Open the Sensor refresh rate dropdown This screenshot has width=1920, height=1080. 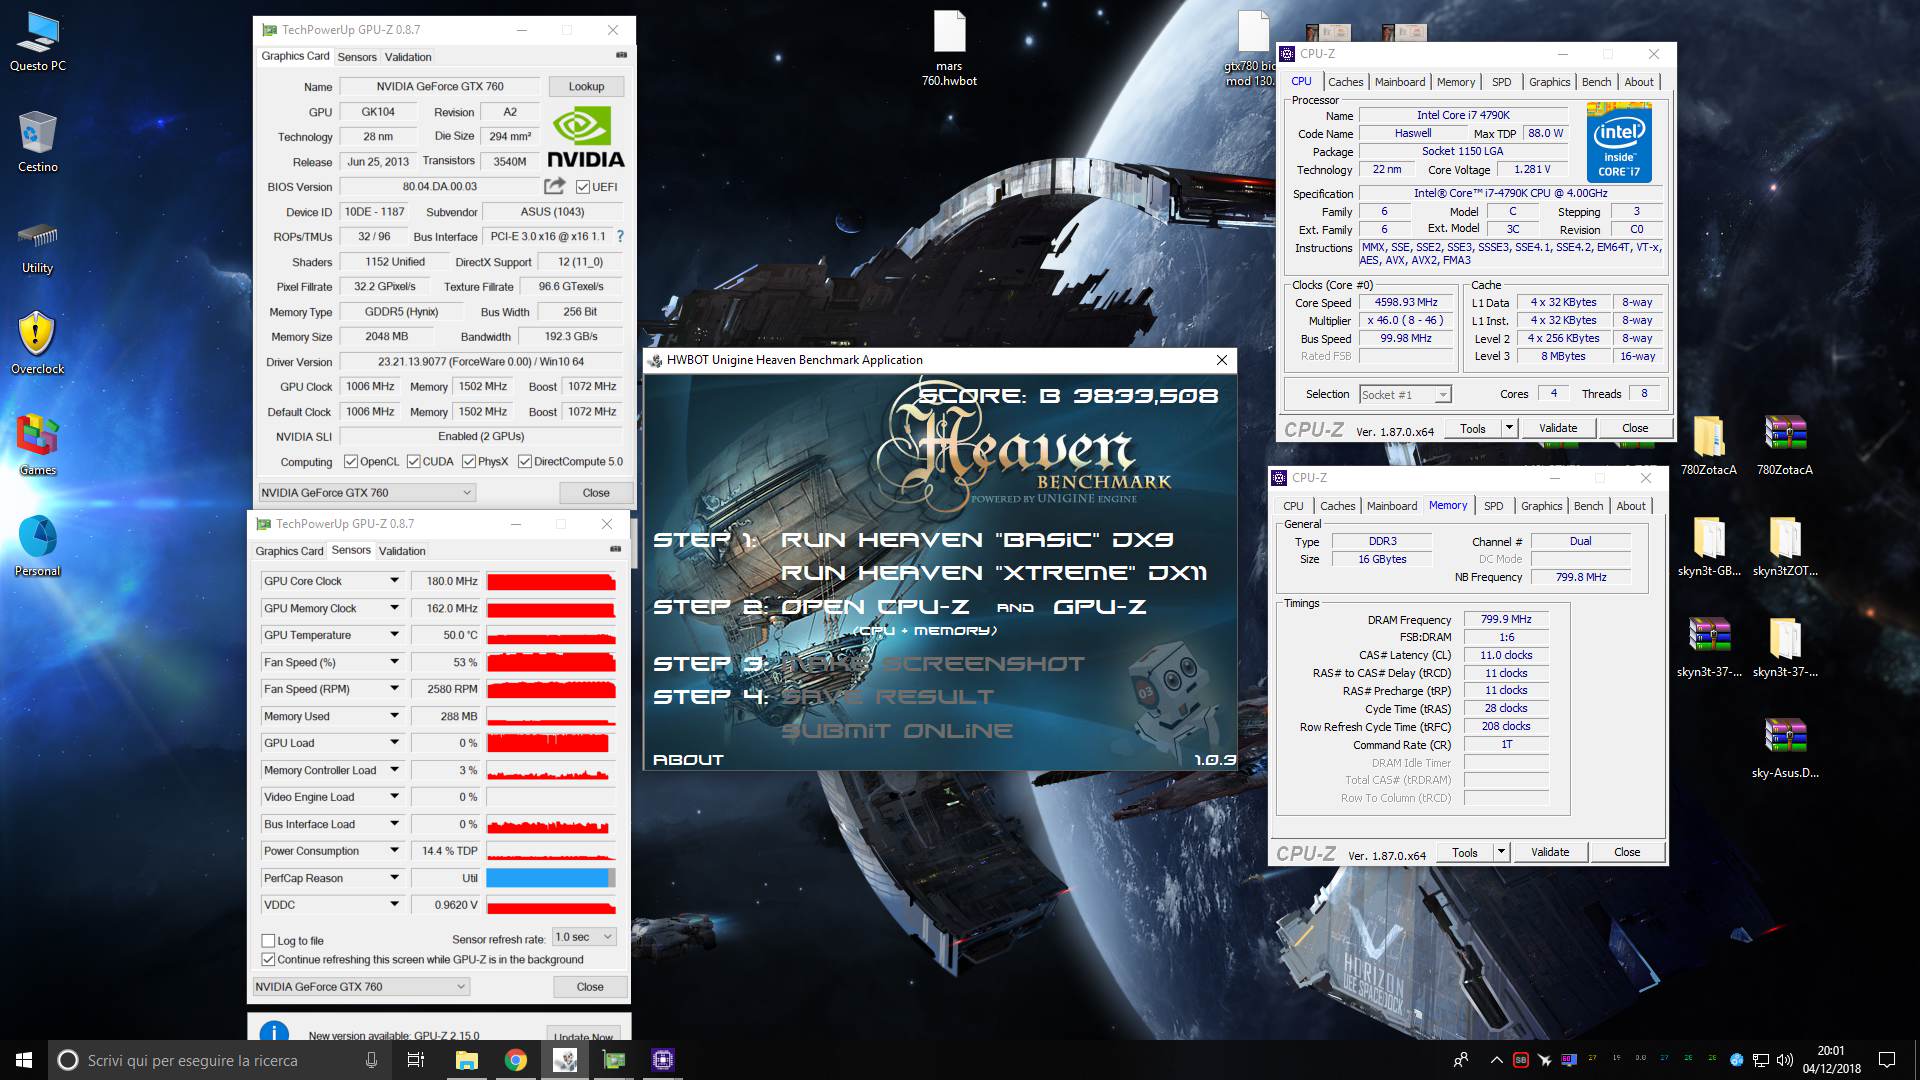coord(584,937)
